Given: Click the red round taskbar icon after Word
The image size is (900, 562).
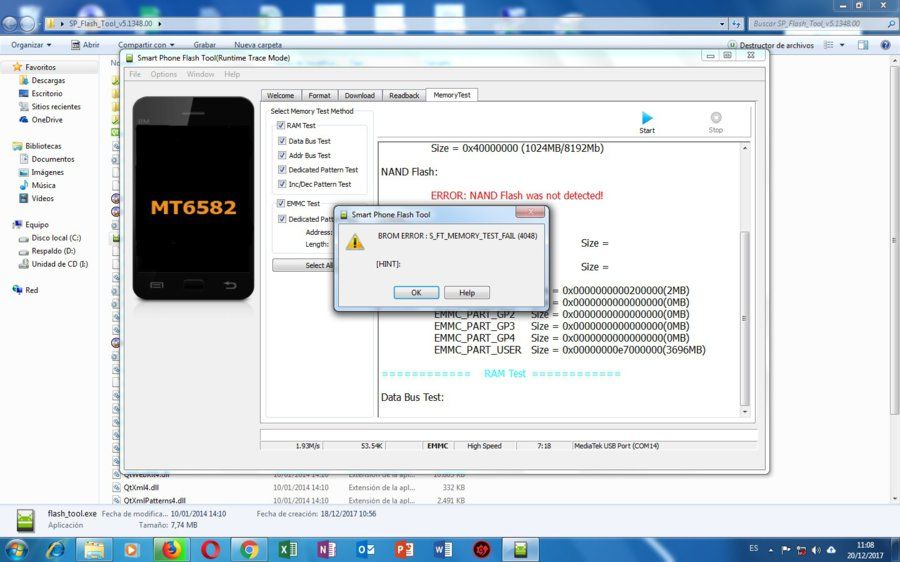Looking at the screenshot, I should (482, 550).
